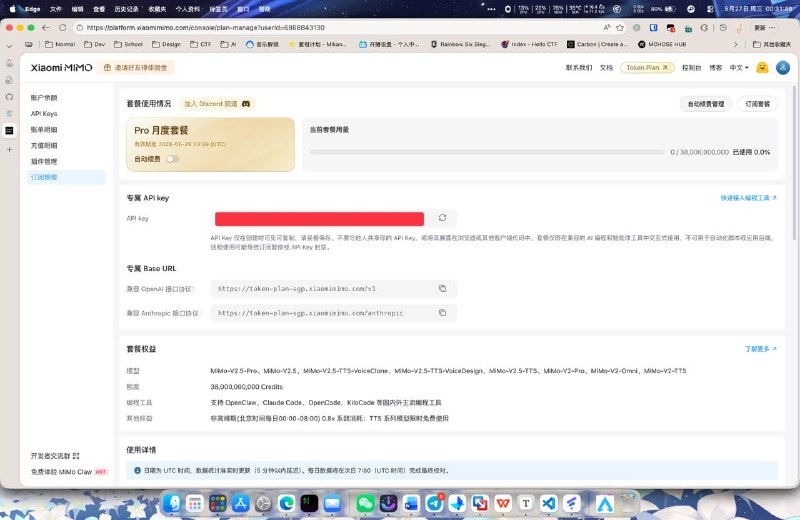800x520 pixels.
Task: Open WPS Office from the Dock
Action: (503, 504)
